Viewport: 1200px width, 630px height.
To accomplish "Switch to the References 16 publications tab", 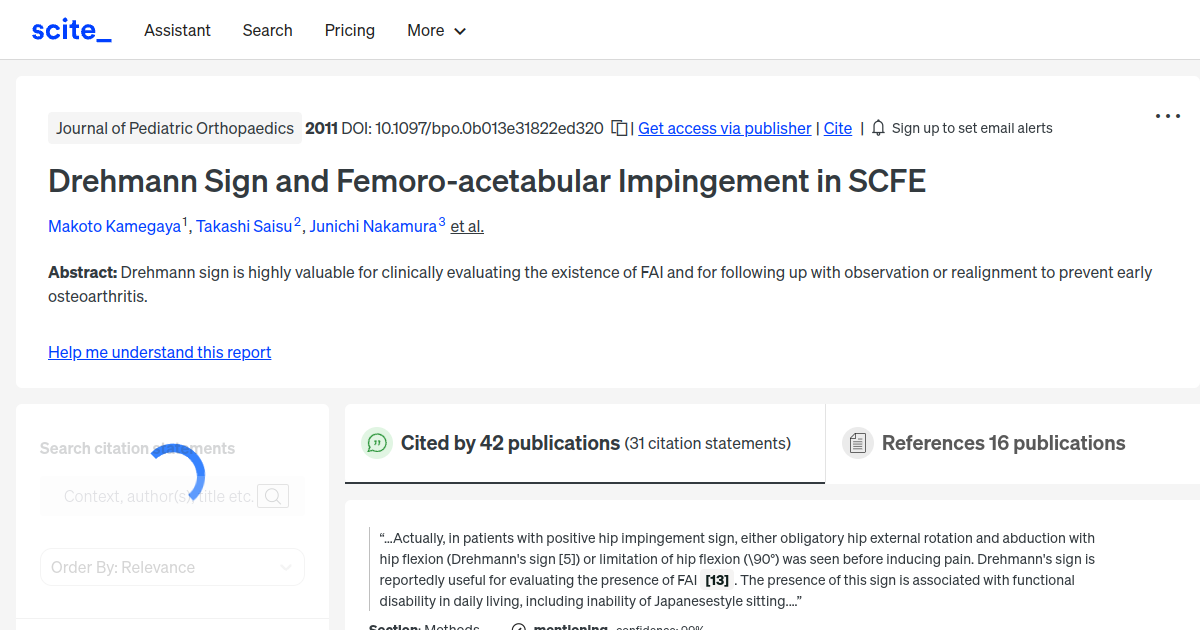I will tap(1003, 443).
